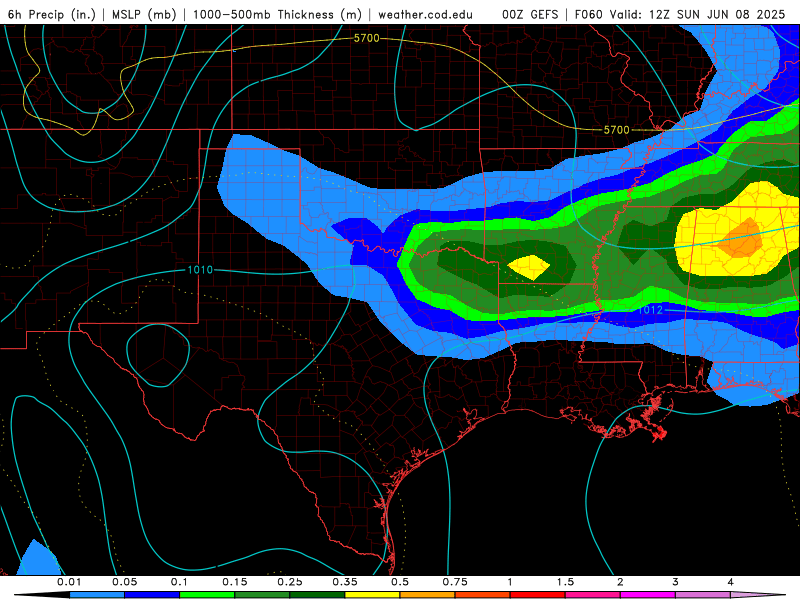This screenshot has width=800, height=600.
Task: Click the 5700 contour label near Missouri bootheel
Action: click(616, 130)
